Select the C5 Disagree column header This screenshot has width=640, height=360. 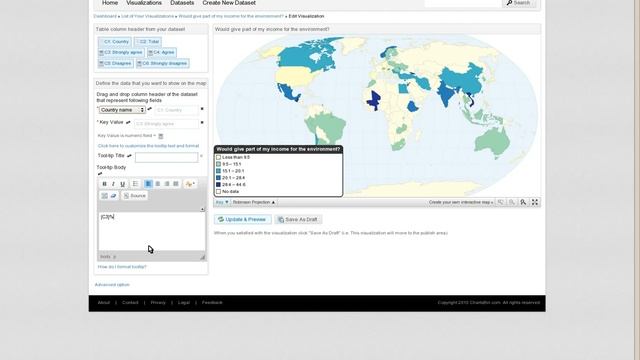click(116, 64)
